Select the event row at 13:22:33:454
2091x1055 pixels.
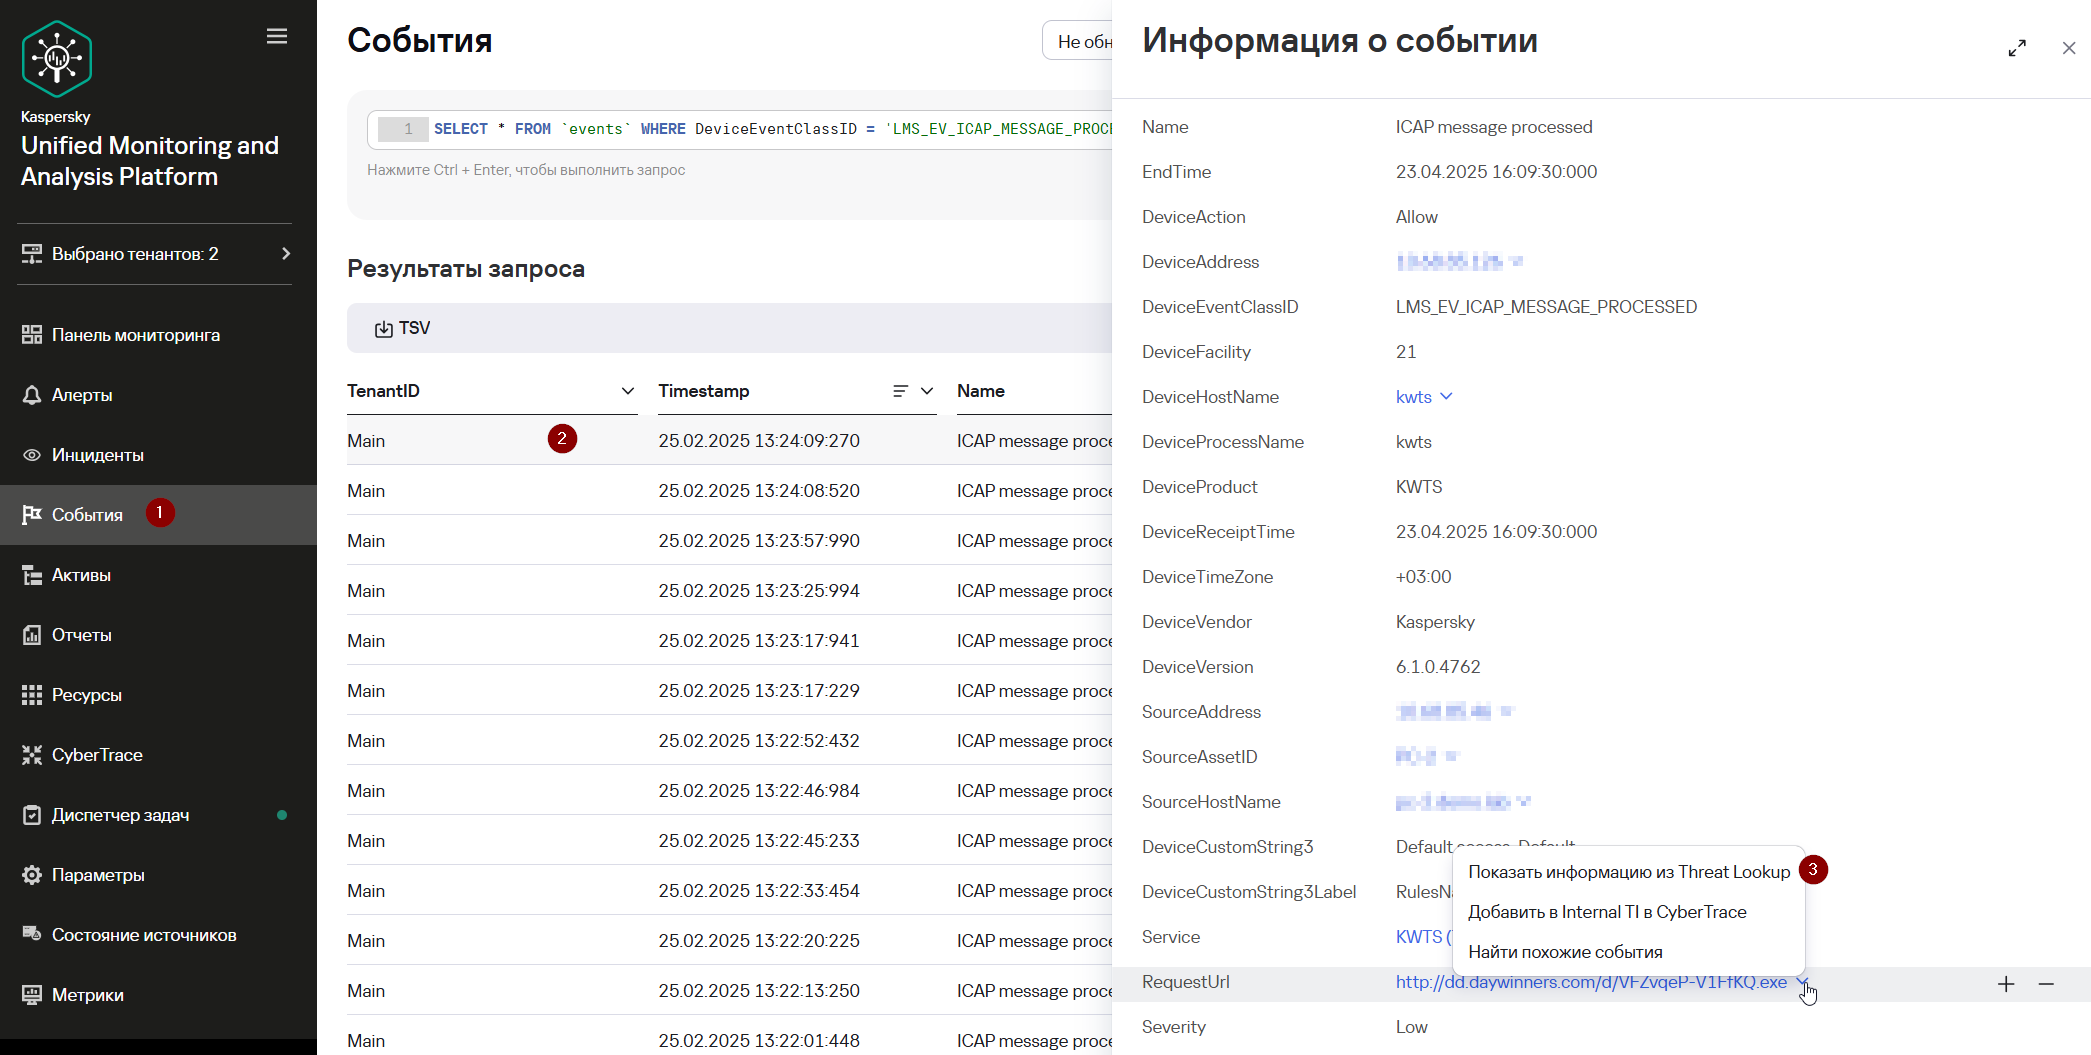point(729,891)
